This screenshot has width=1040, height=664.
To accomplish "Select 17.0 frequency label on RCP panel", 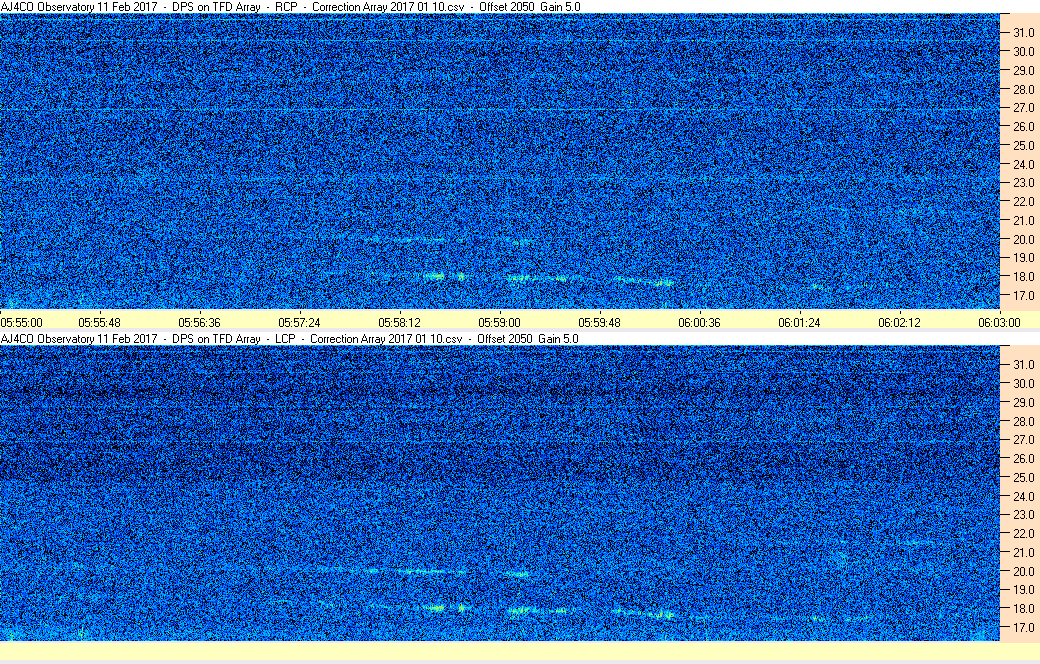I will coord(1023,295).
